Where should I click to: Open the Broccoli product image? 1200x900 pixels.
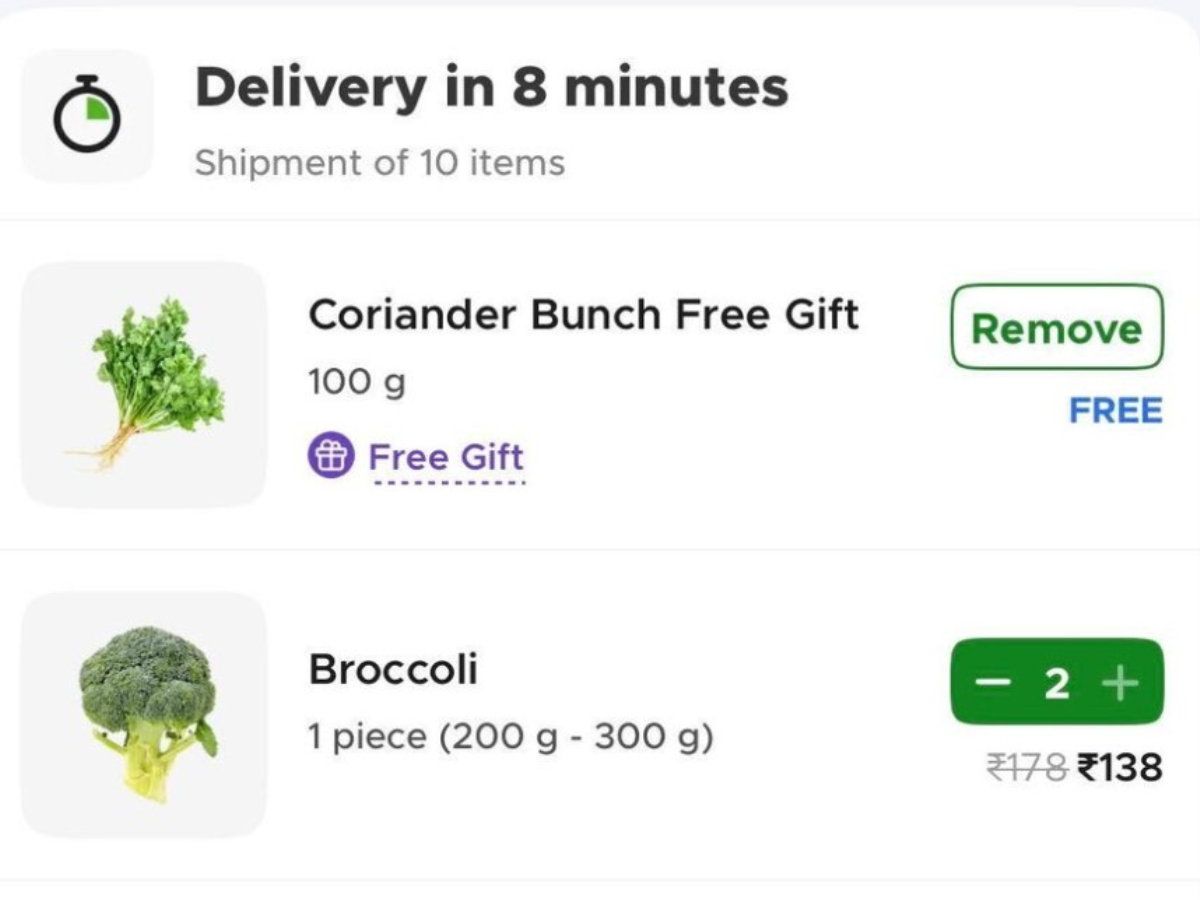tap(144, 714)
